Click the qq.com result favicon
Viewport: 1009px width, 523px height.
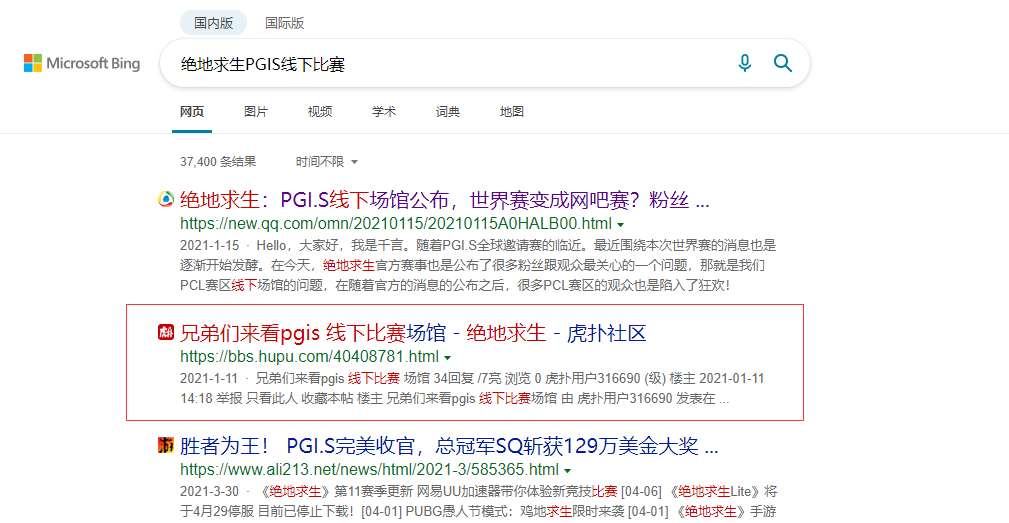166,199
